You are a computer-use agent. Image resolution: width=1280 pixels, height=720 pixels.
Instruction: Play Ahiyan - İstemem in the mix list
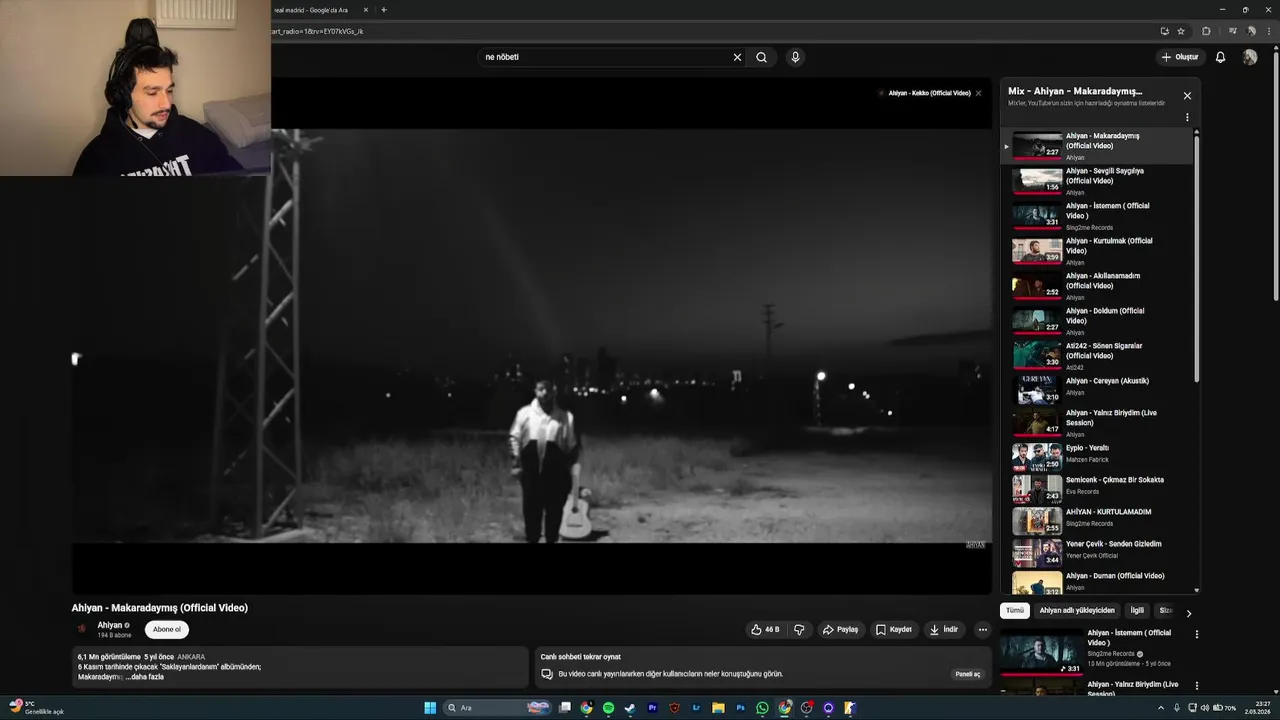[x=1097, y=216]
